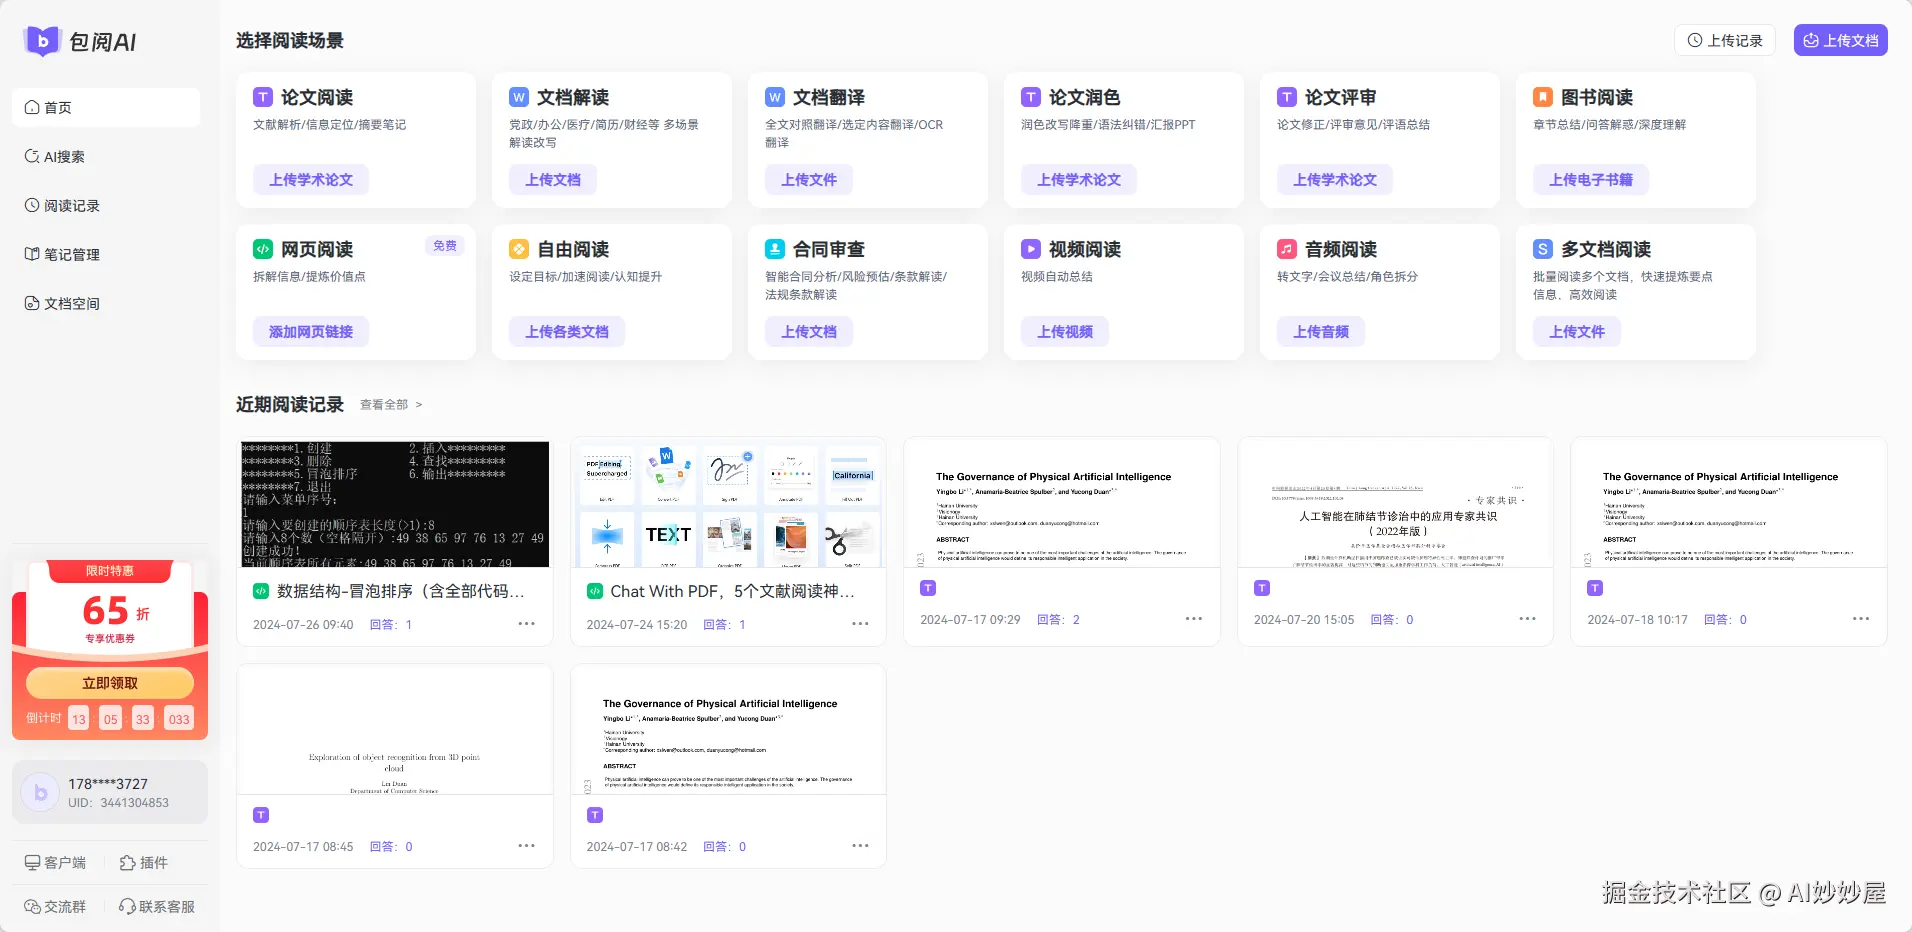
Task: Click 上传学术论文 under 论文润色
Action: tap(1079, 180)
